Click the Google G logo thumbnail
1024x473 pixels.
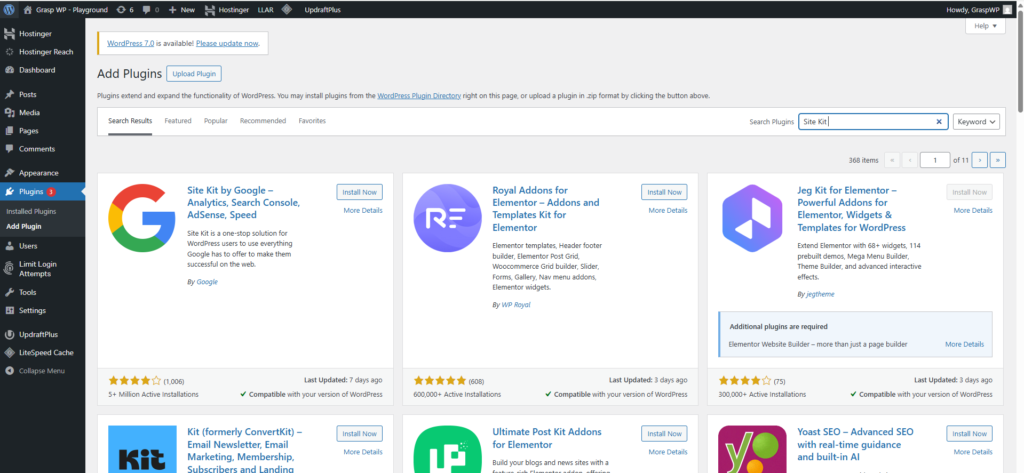tap(142, 218)
